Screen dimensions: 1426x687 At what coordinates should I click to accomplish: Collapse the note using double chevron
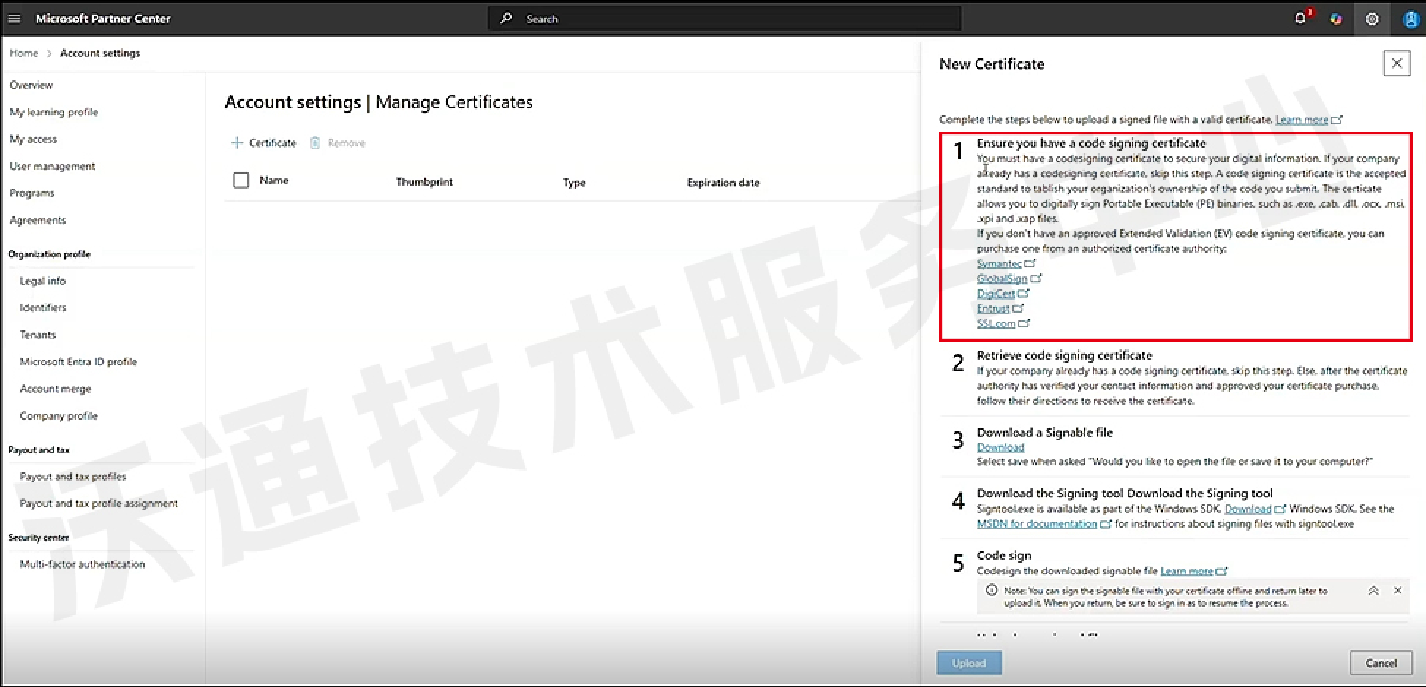(1373, 591)
